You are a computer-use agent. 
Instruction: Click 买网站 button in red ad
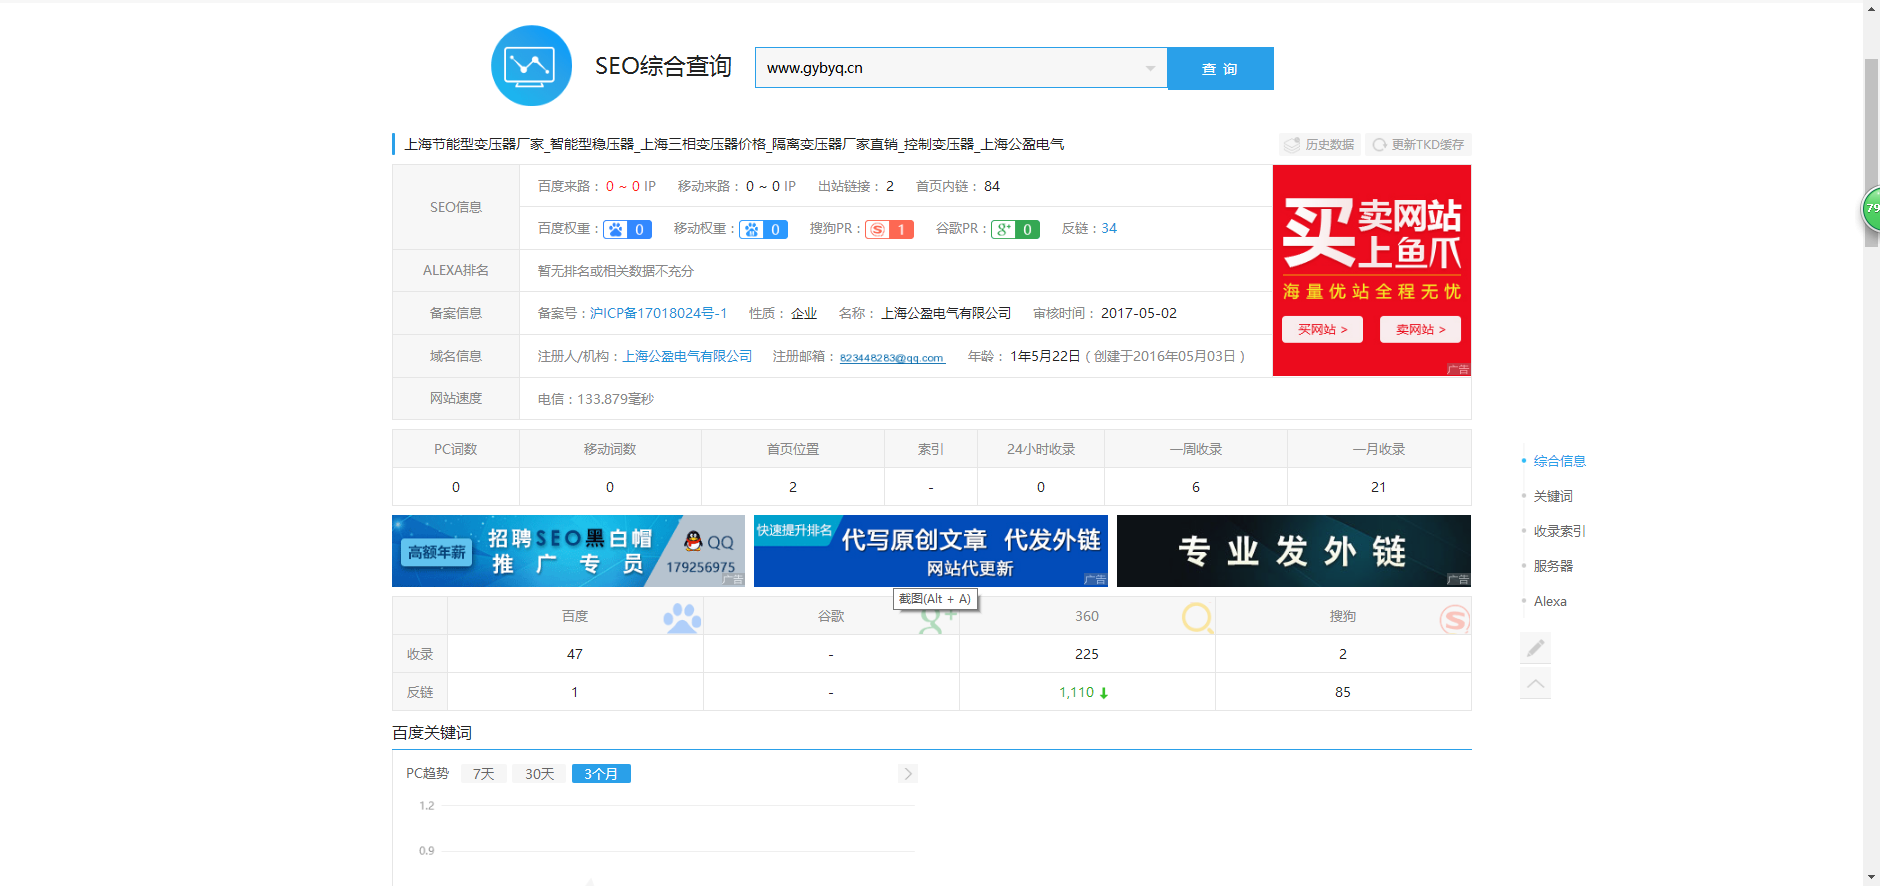1322,329
